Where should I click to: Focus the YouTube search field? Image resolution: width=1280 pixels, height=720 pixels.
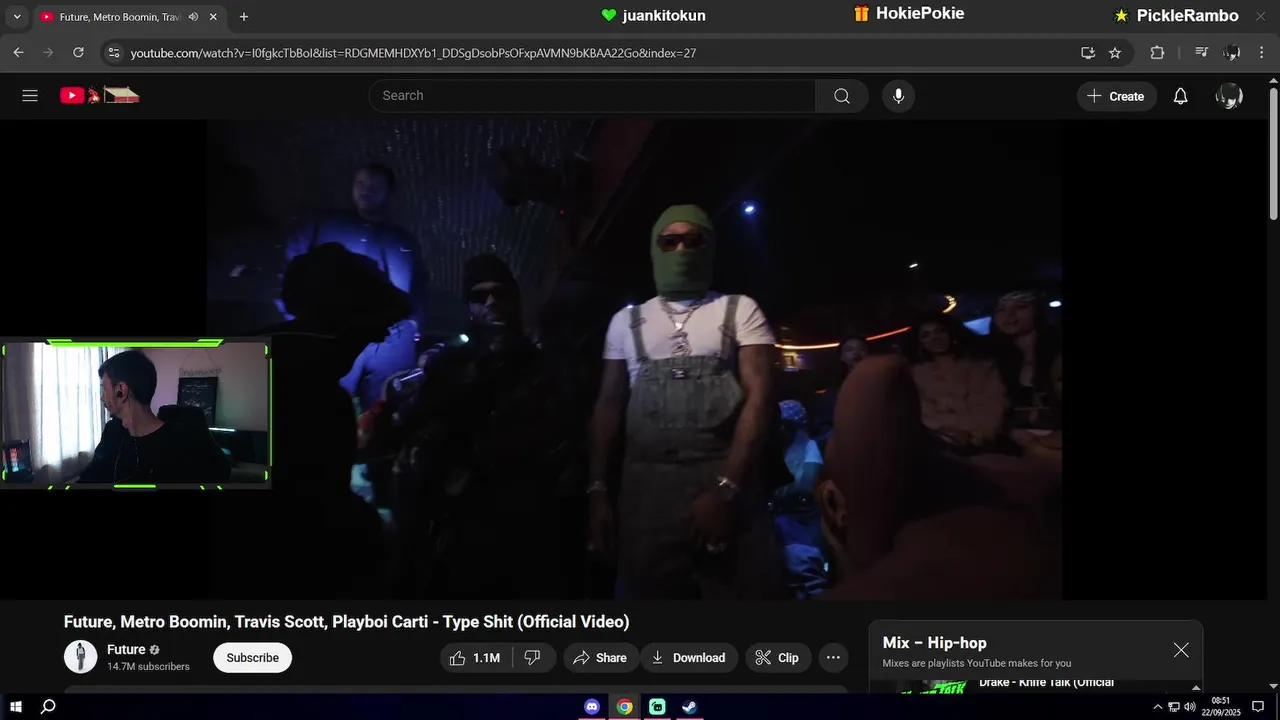(592, 96)
